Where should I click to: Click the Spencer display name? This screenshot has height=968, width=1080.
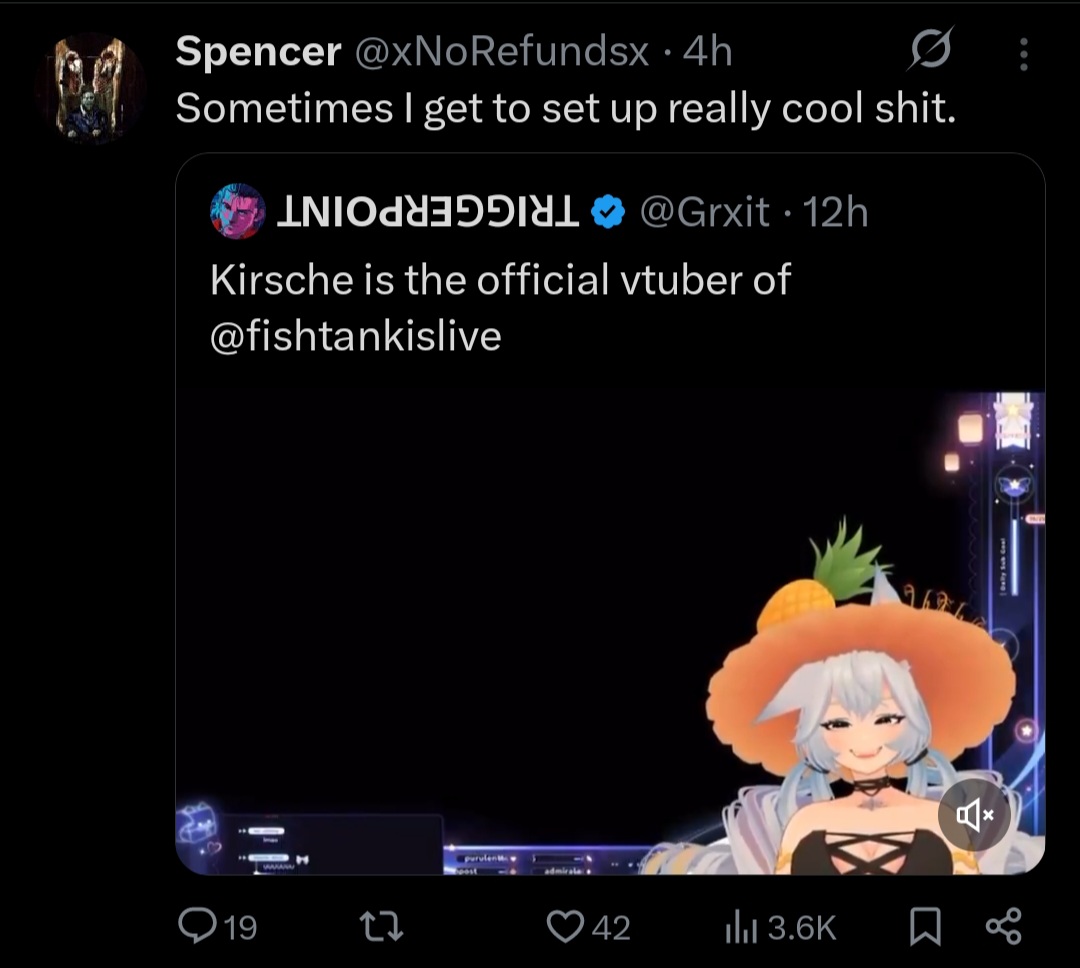[x=258, y=52]
